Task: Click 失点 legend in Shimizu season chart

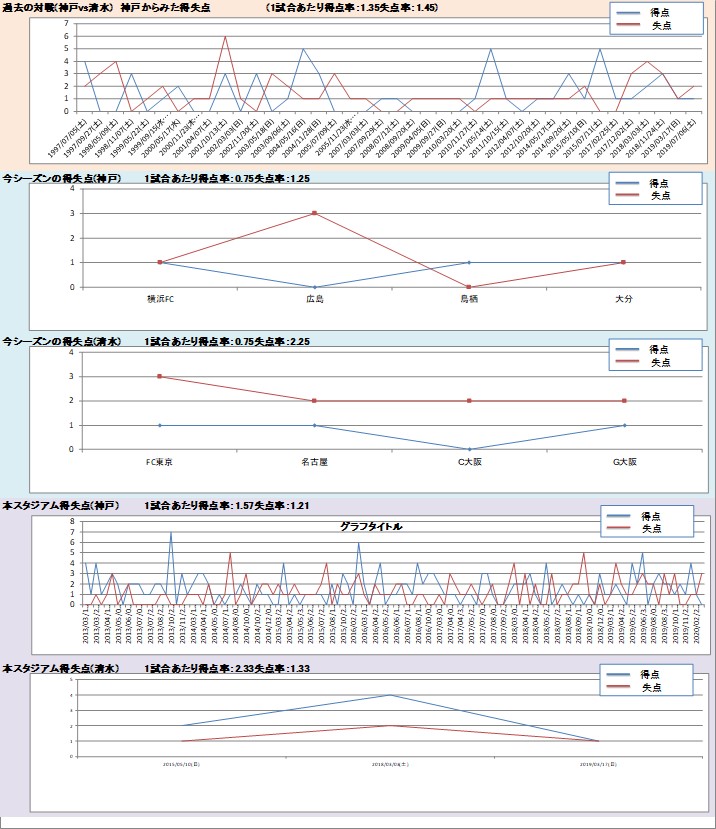Action: (660, 362)
